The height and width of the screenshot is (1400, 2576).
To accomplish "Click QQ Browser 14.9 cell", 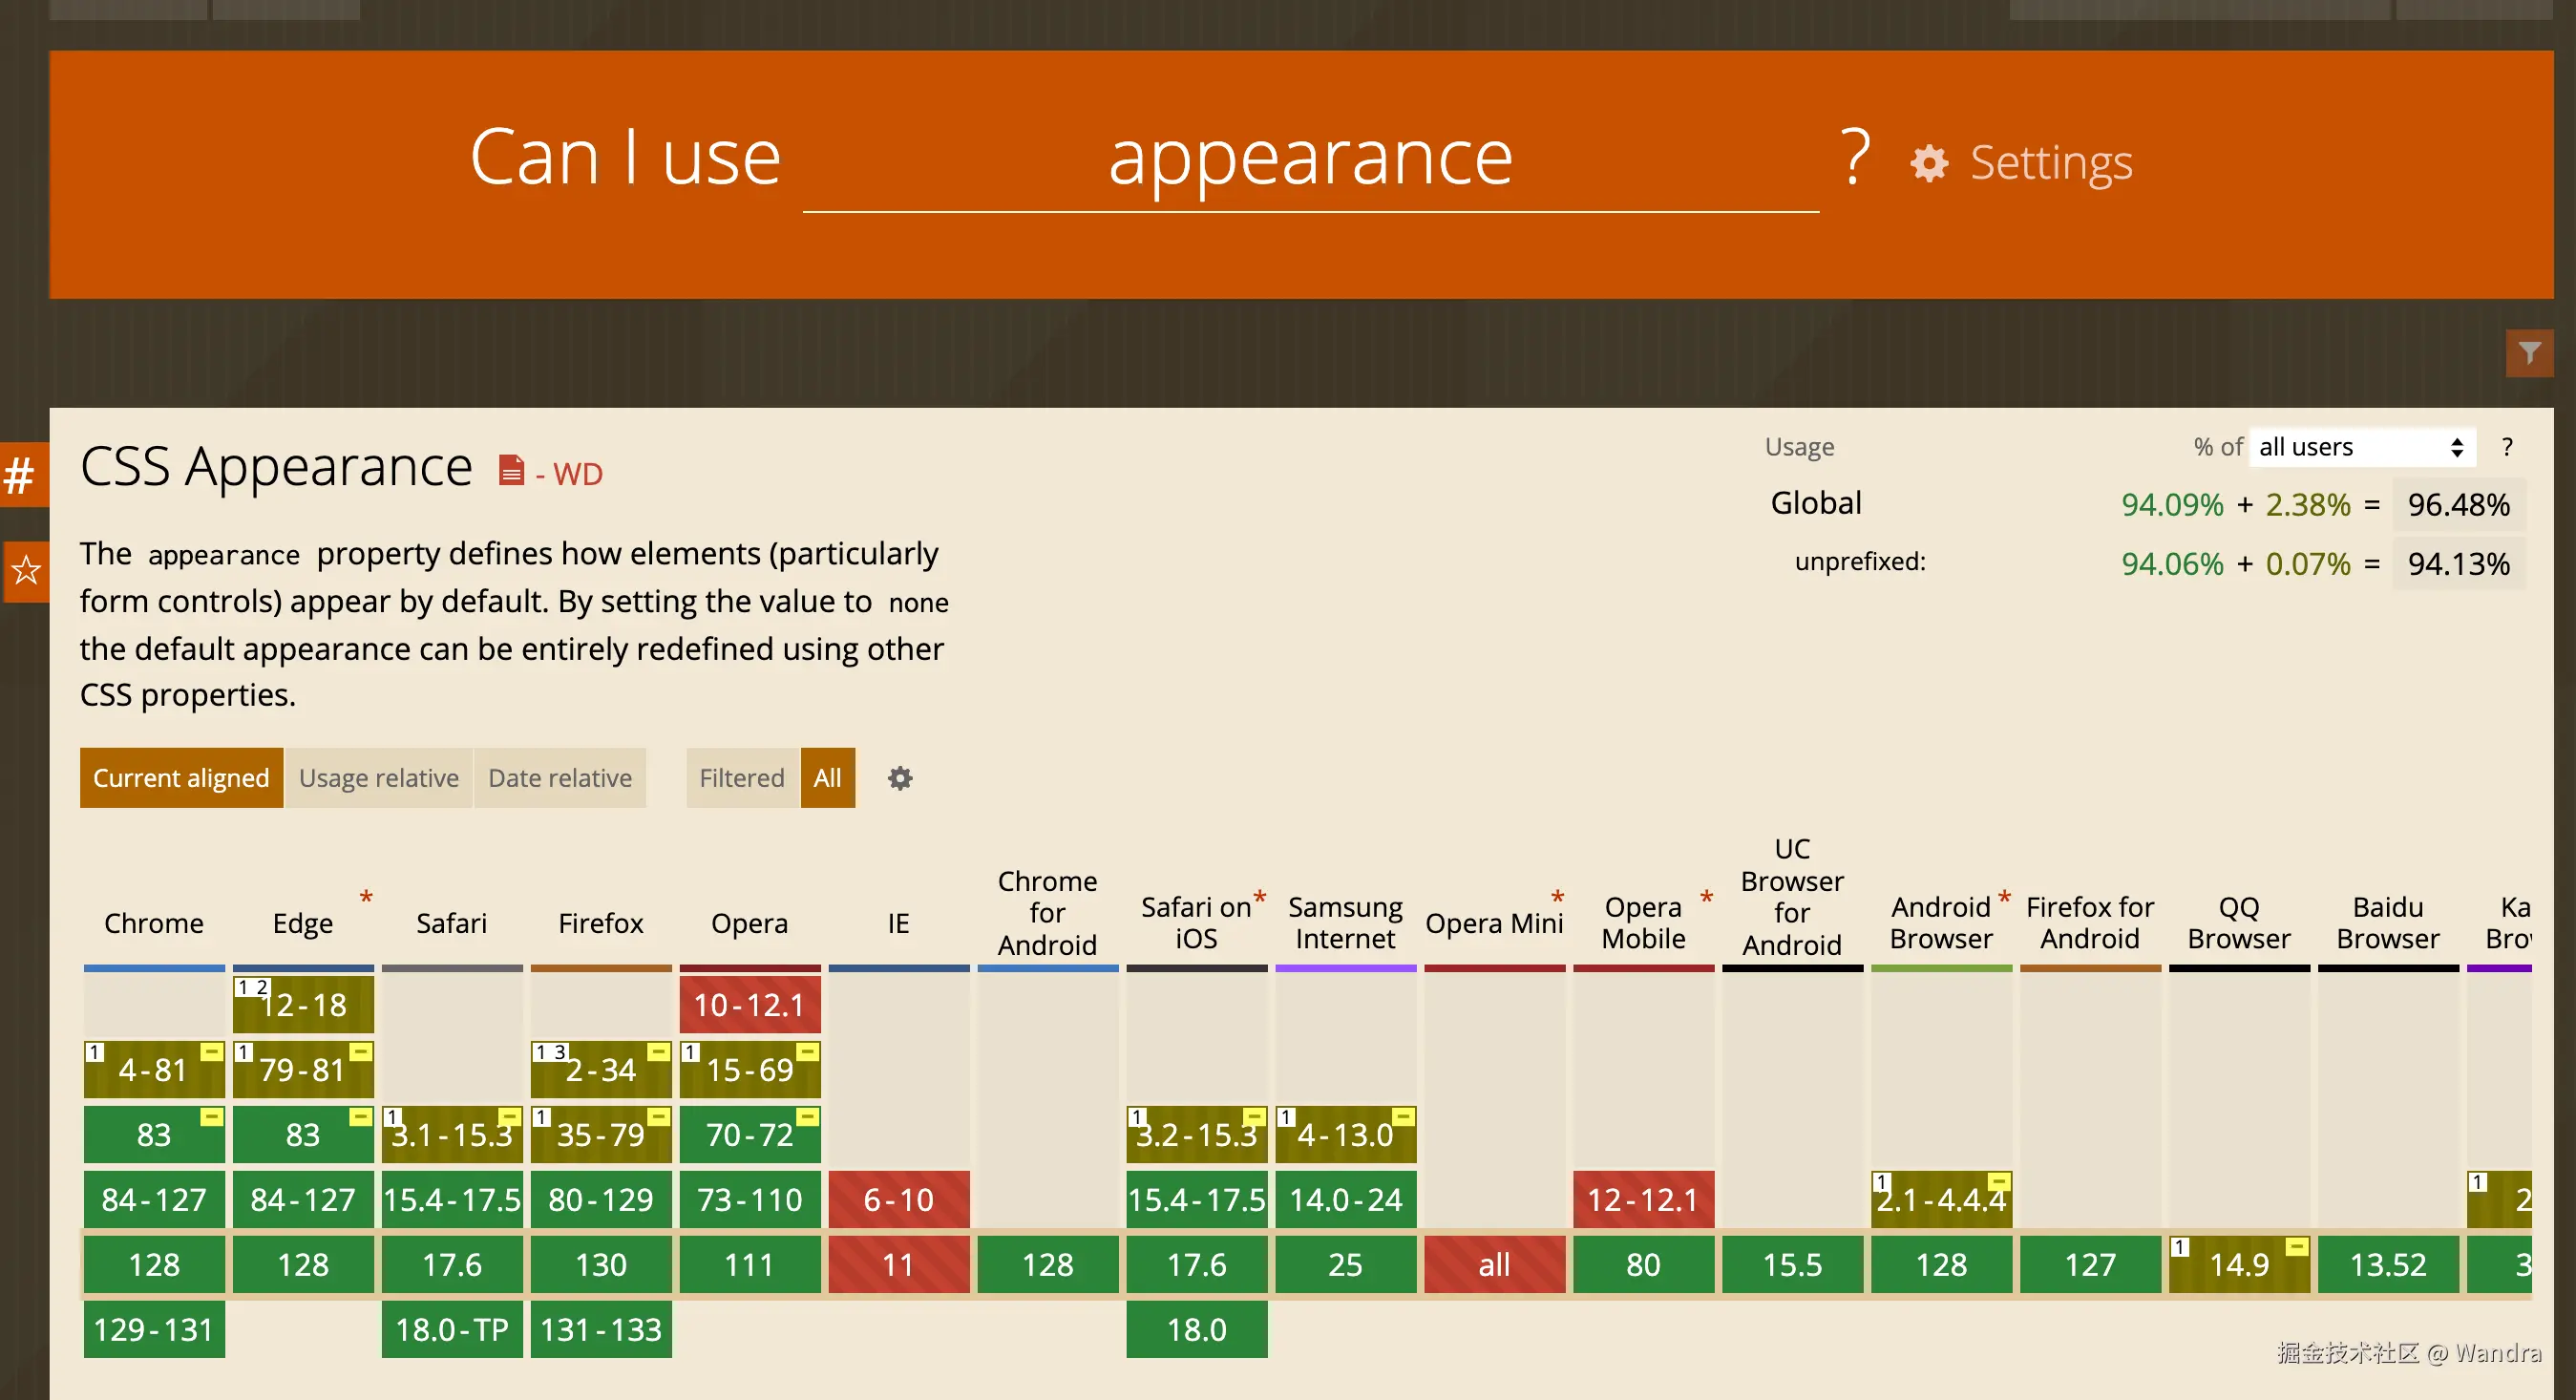I will 2240,1264.
